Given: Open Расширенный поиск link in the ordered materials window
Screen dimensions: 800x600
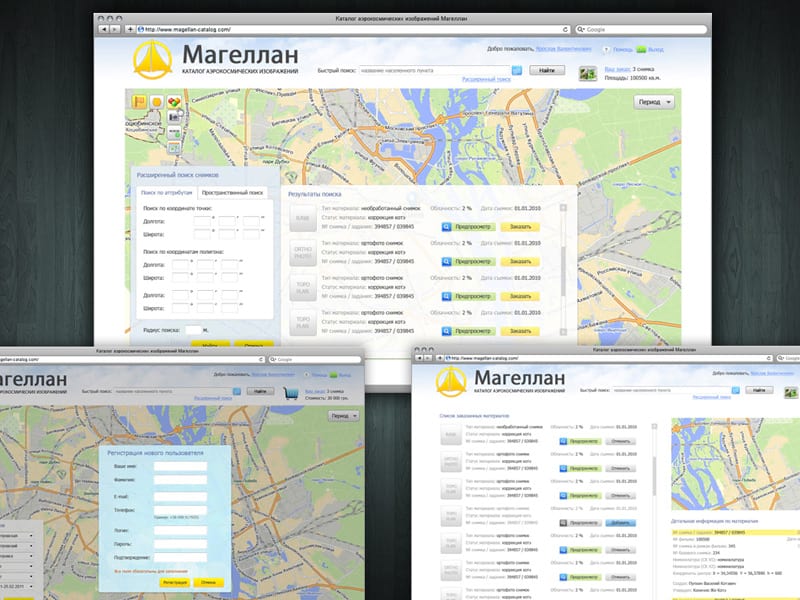Looking at the screenshot, I should point(712,397).
